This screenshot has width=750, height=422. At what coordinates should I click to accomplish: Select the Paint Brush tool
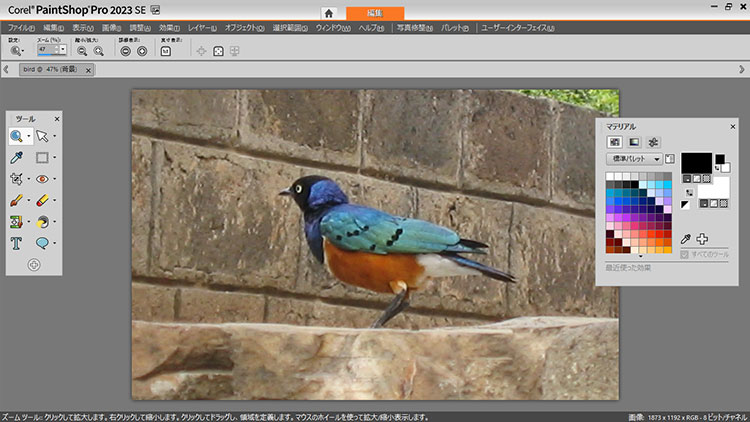coord(17,200)
